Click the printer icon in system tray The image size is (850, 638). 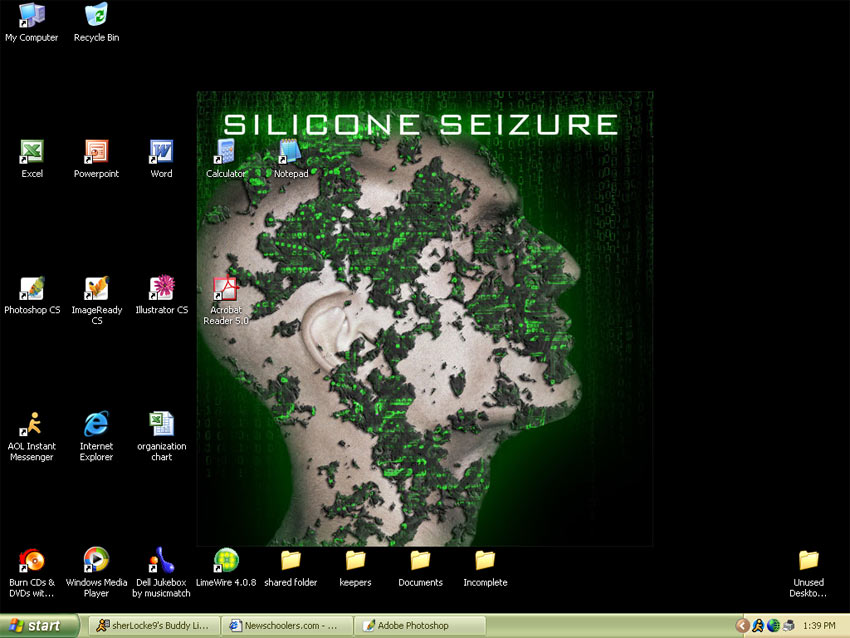pos(788,625)
